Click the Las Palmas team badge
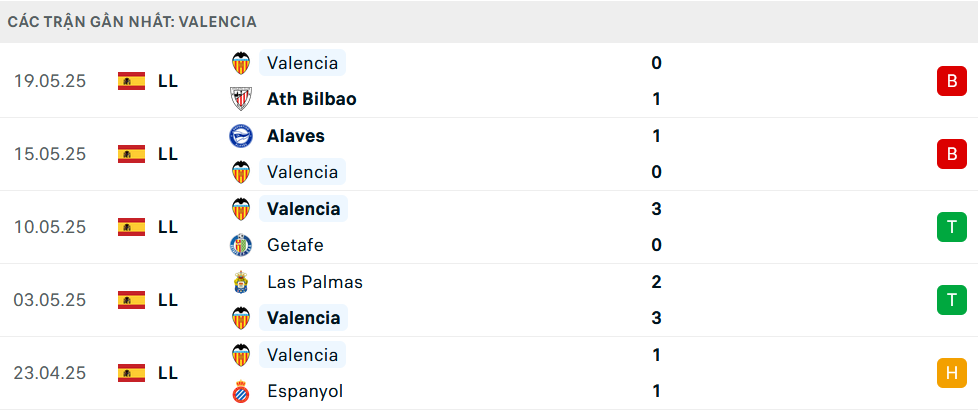 pyautogui.click(x=241, y=282)
